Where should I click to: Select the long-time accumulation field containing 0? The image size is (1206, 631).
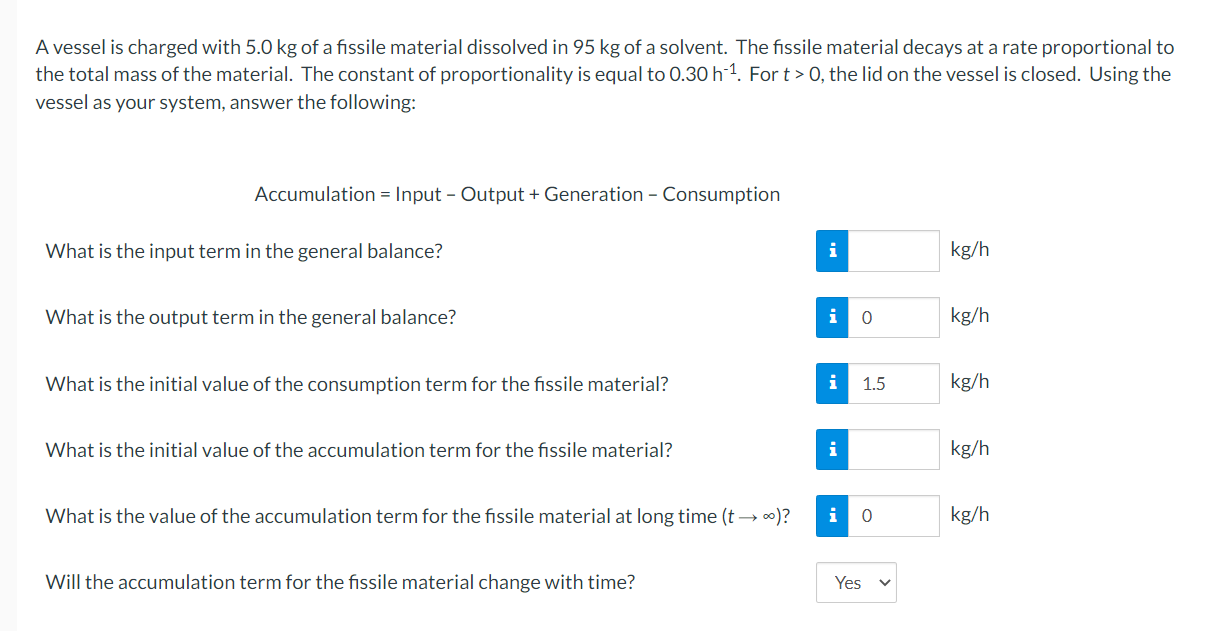tap(894, 515)
